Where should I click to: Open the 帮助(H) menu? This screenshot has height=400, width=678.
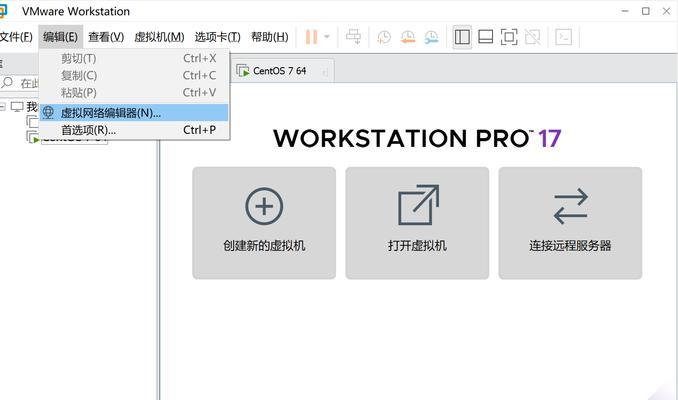[270, 37]
